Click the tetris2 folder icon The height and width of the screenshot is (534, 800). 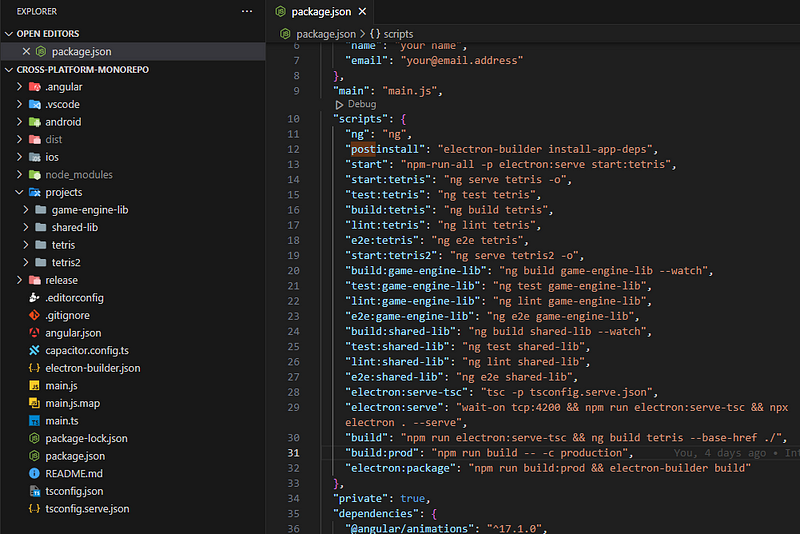(41, 263)
